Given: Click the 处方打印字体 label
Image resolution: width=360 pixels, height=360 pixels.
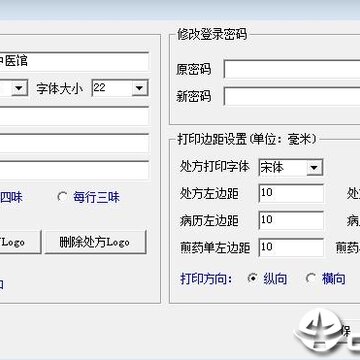Looking at the screenshot, I should (x=215, y=167).
